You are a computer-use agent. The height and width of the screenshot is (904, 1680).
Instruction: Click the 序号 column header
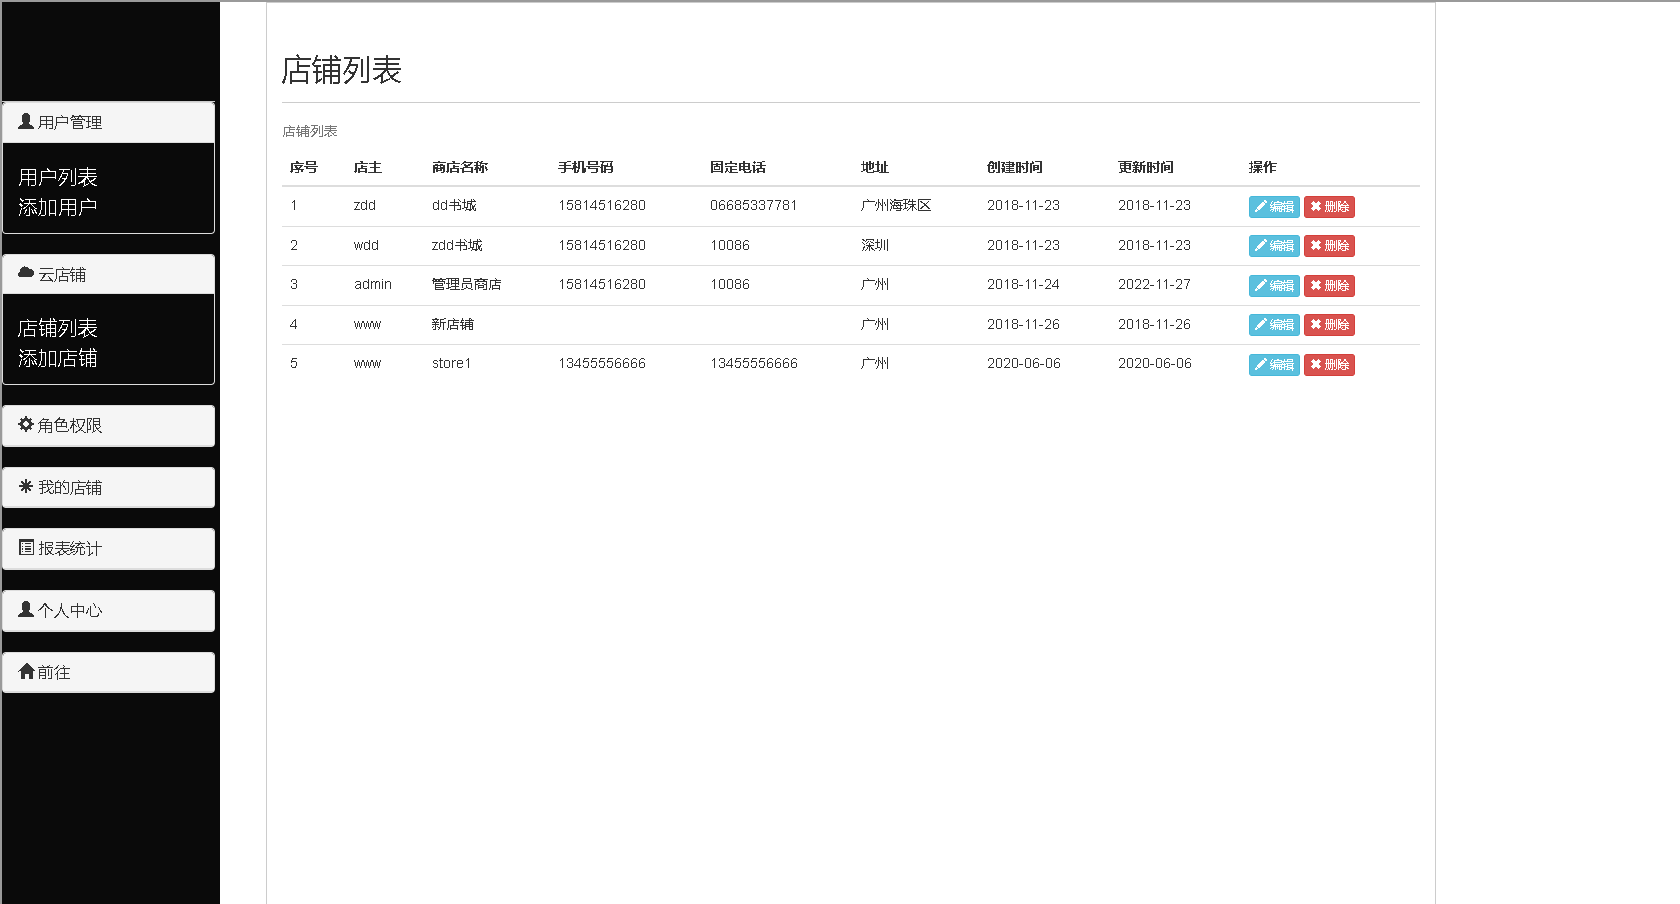[304, 167]
